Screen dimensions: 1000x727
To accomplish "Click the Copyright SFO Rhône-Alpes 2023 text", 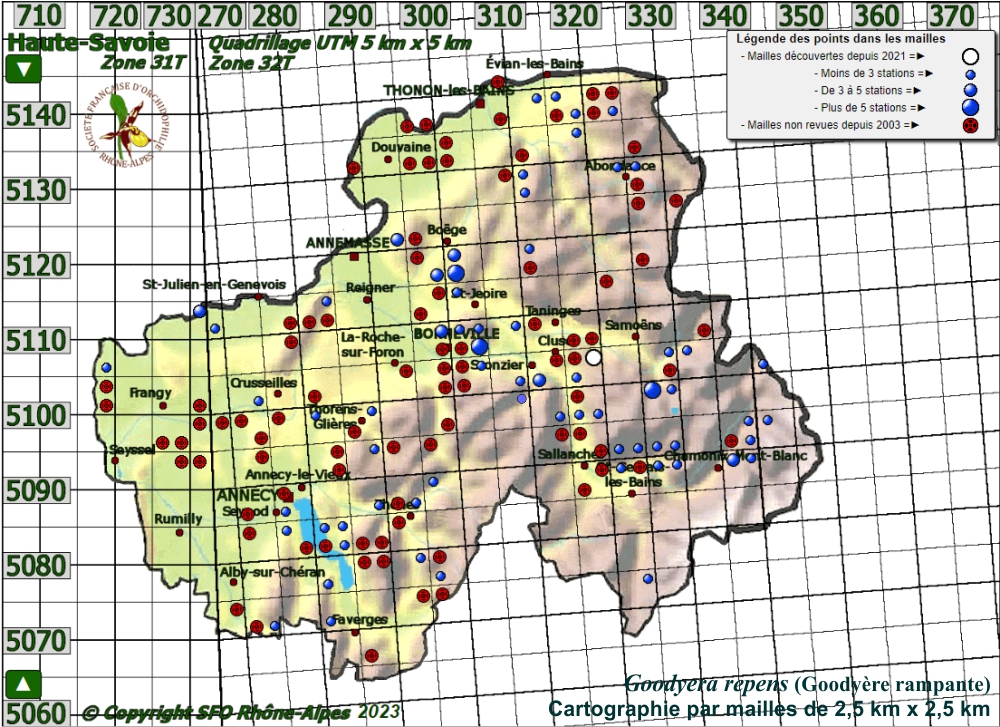I will (241, 712).
